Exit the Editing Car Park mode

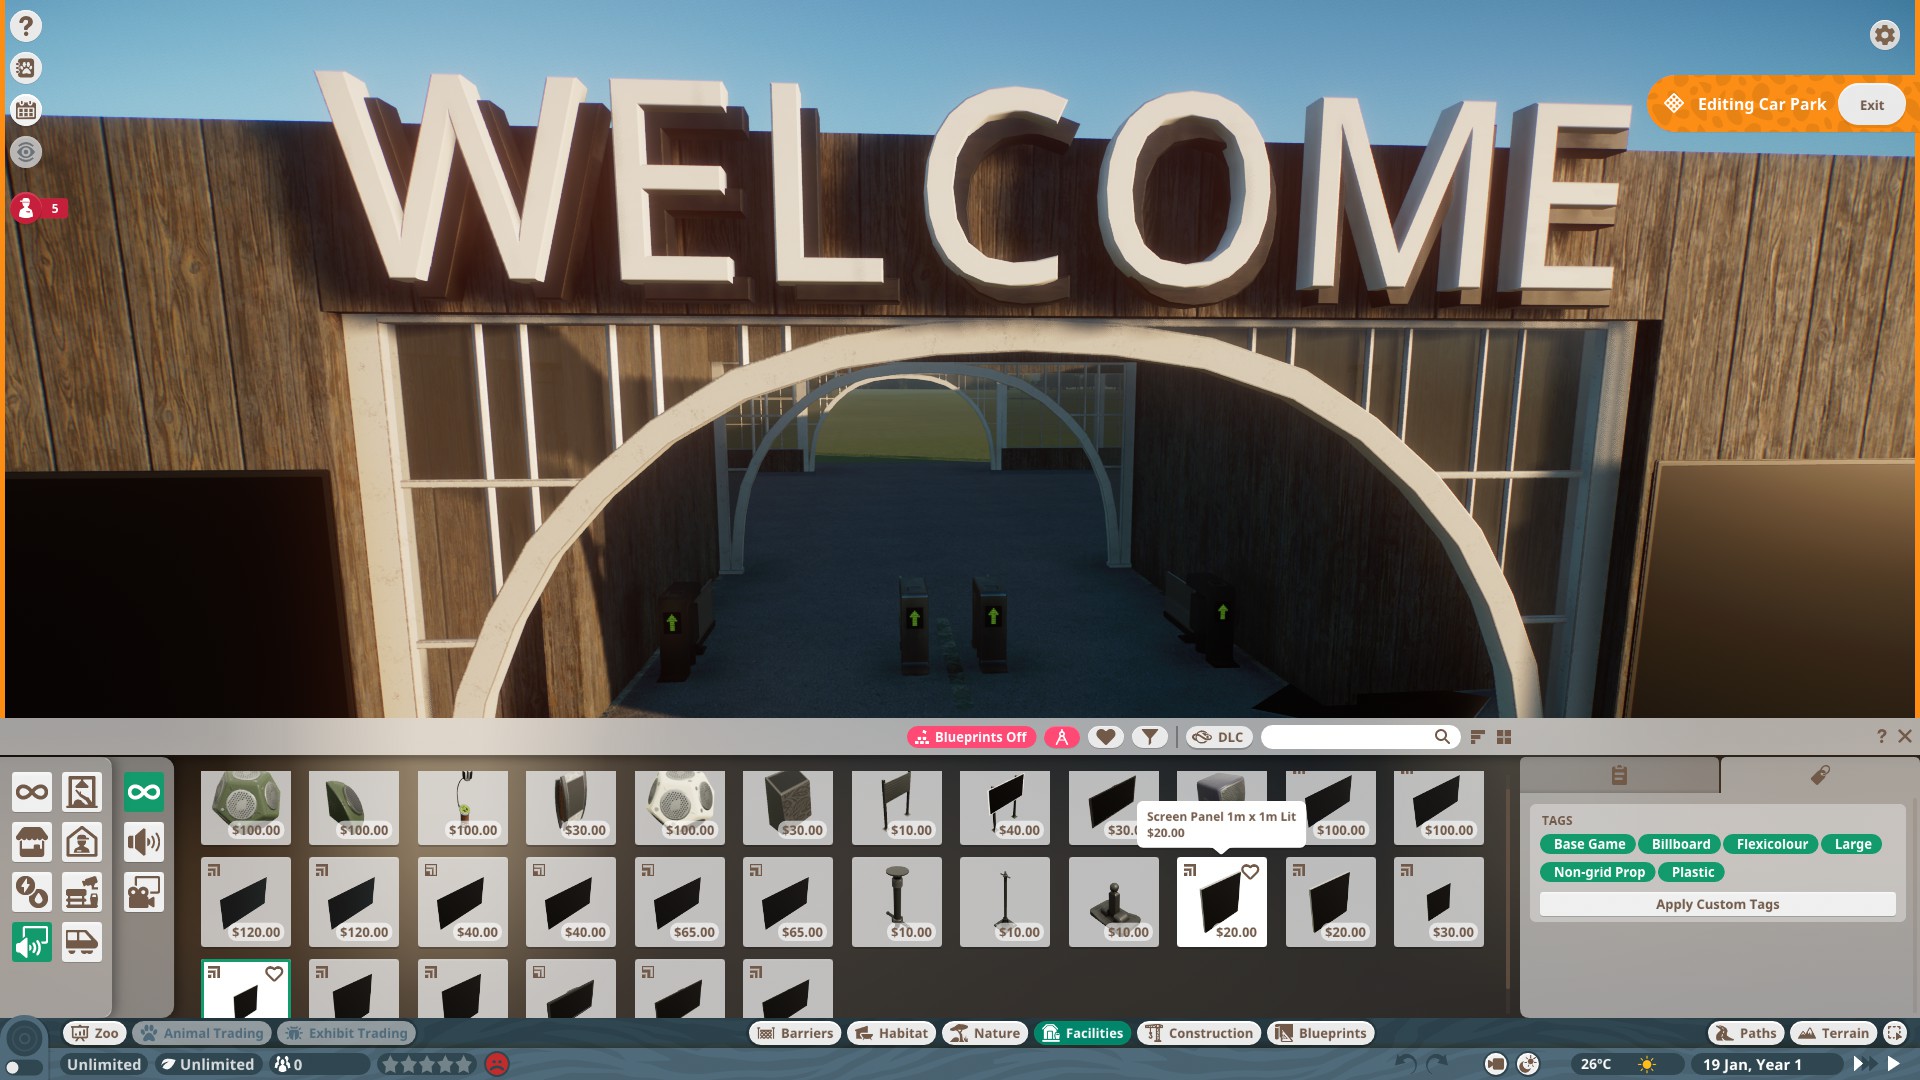(1871, 105)
